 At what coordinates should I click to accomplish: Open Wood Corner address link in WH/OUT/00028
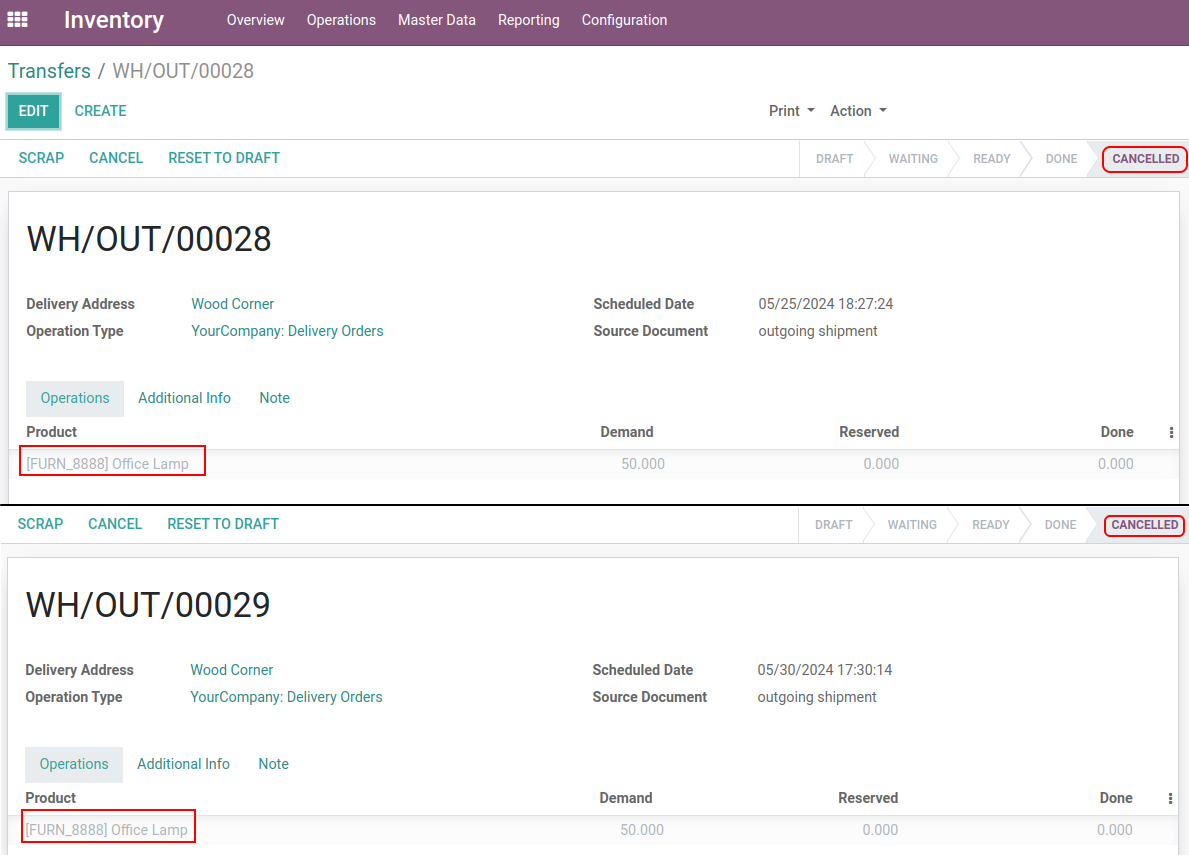point(232,304)
